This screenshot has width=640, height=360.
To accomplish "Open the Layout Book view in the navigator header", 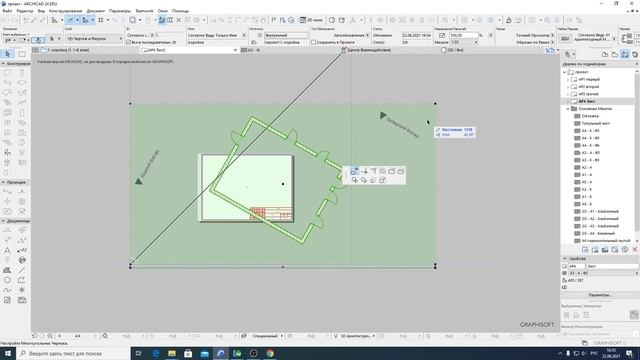I will 625,54.
